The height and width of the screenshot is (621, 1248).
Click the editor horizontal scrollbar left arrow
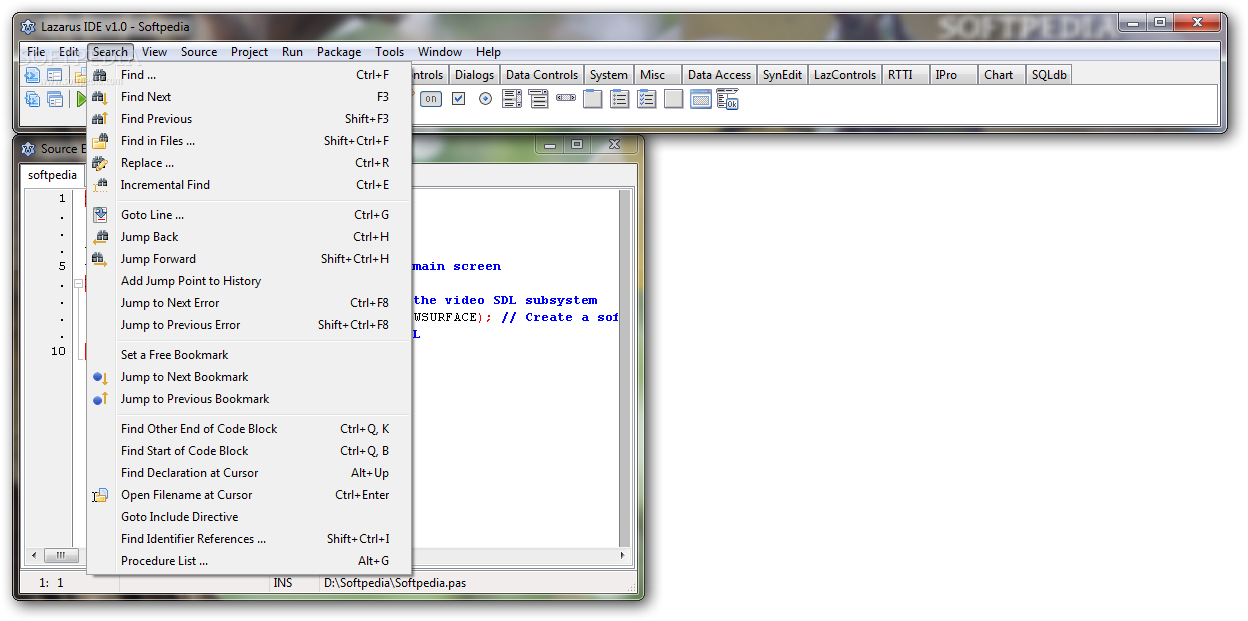point(34,555)
